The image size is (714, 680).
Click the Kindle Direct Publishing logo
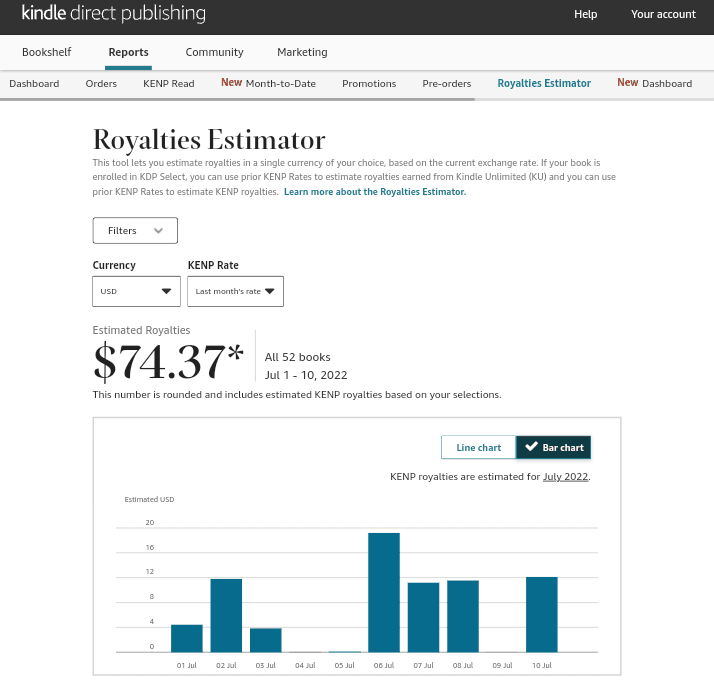[x=113, y=14]
